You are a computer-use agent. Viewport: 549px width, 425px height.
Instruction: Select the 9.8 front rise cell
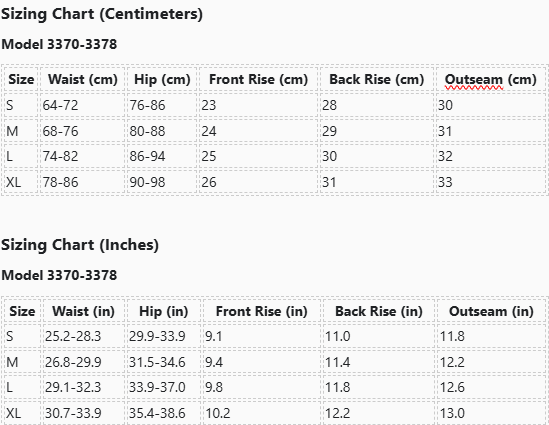point(262,387)
